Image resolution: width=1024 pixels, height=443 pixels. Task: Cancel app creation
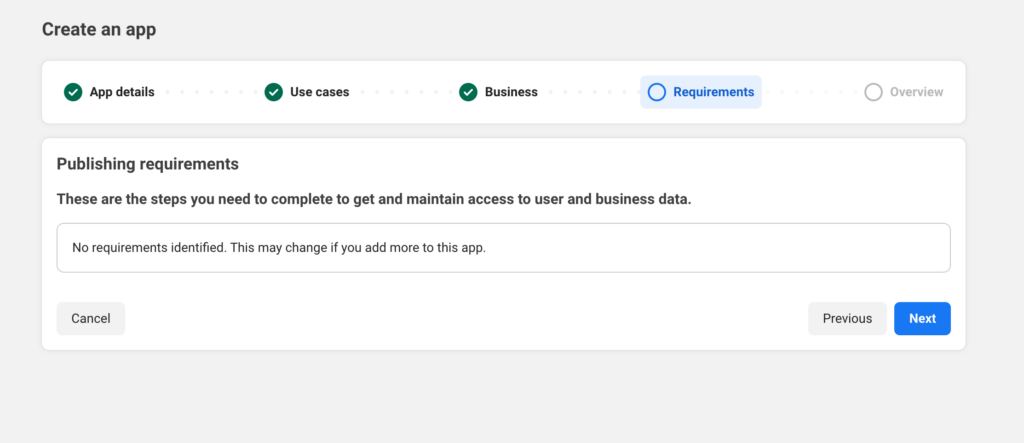pos(91,318)
